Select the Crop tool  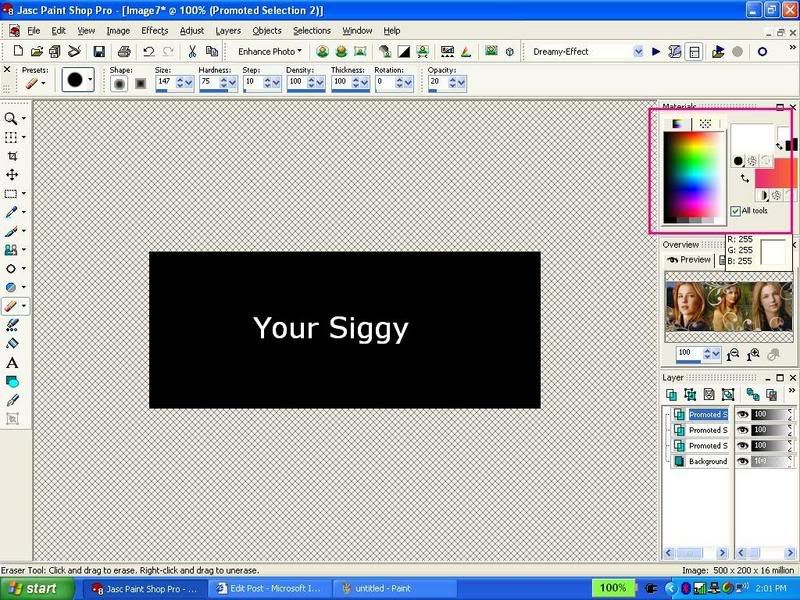[x=12, y=156]
